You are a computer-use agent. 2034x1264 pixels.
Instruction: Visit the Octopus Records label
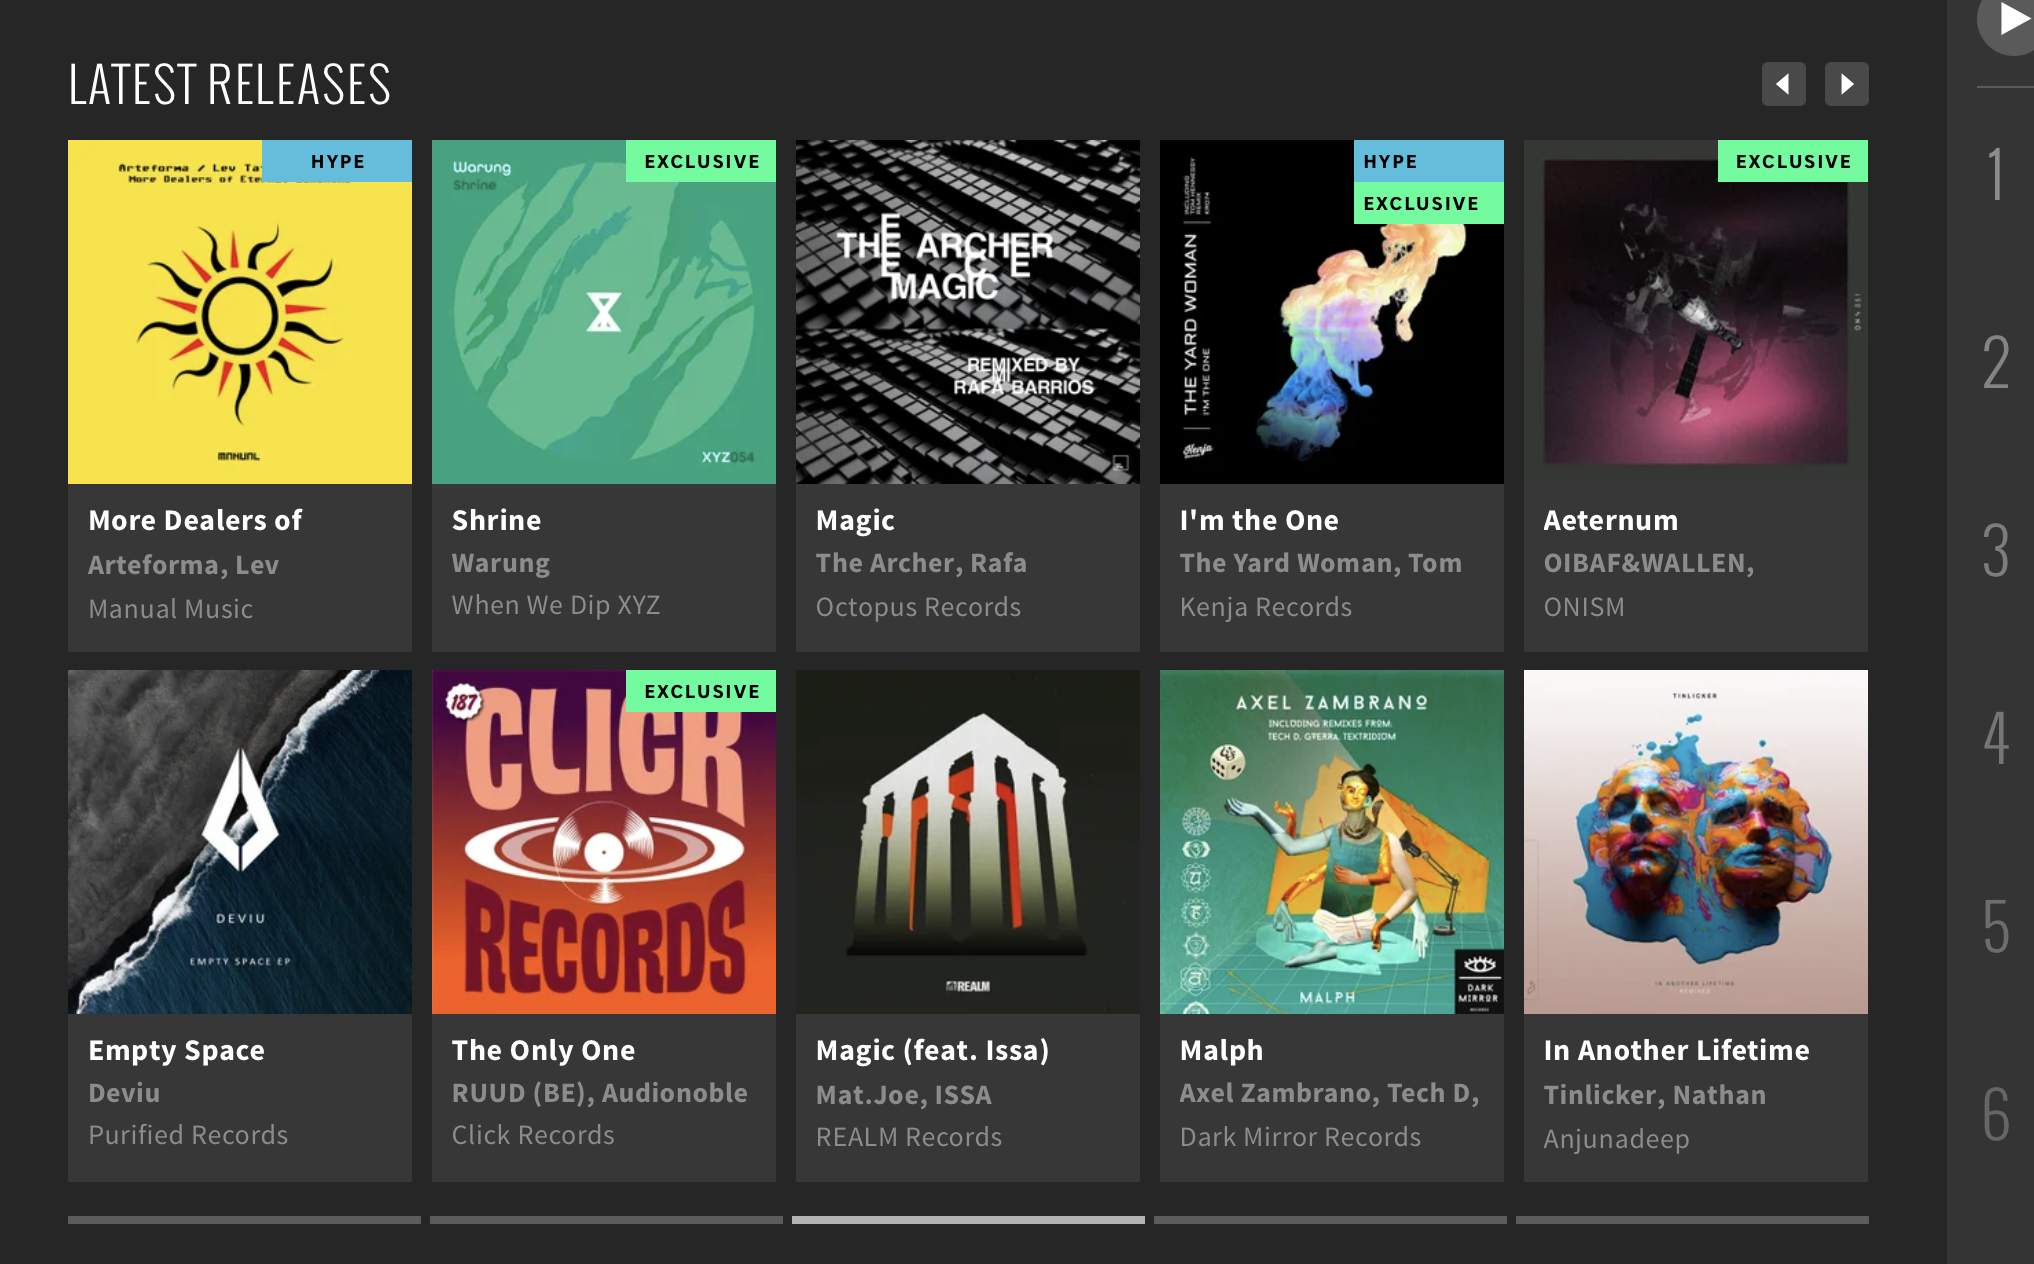pos(919,607)
